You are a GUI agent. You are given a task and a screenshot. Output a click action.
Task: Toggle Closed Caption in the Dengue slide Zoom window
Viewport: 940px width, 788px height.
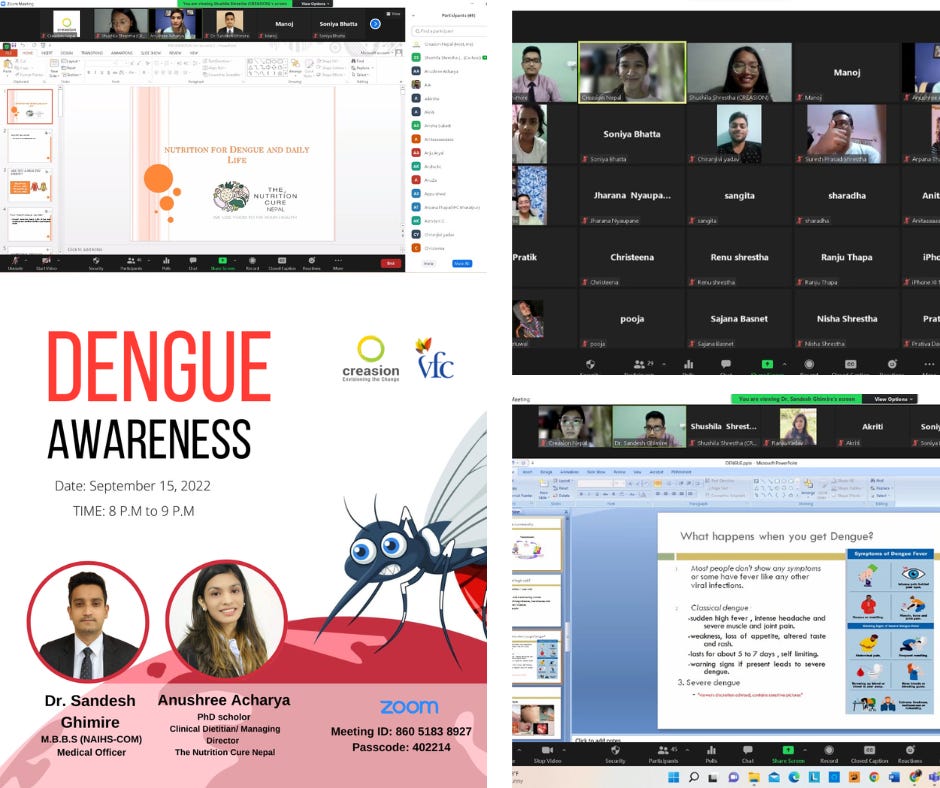pyautogui.click(x=869, y=754)
